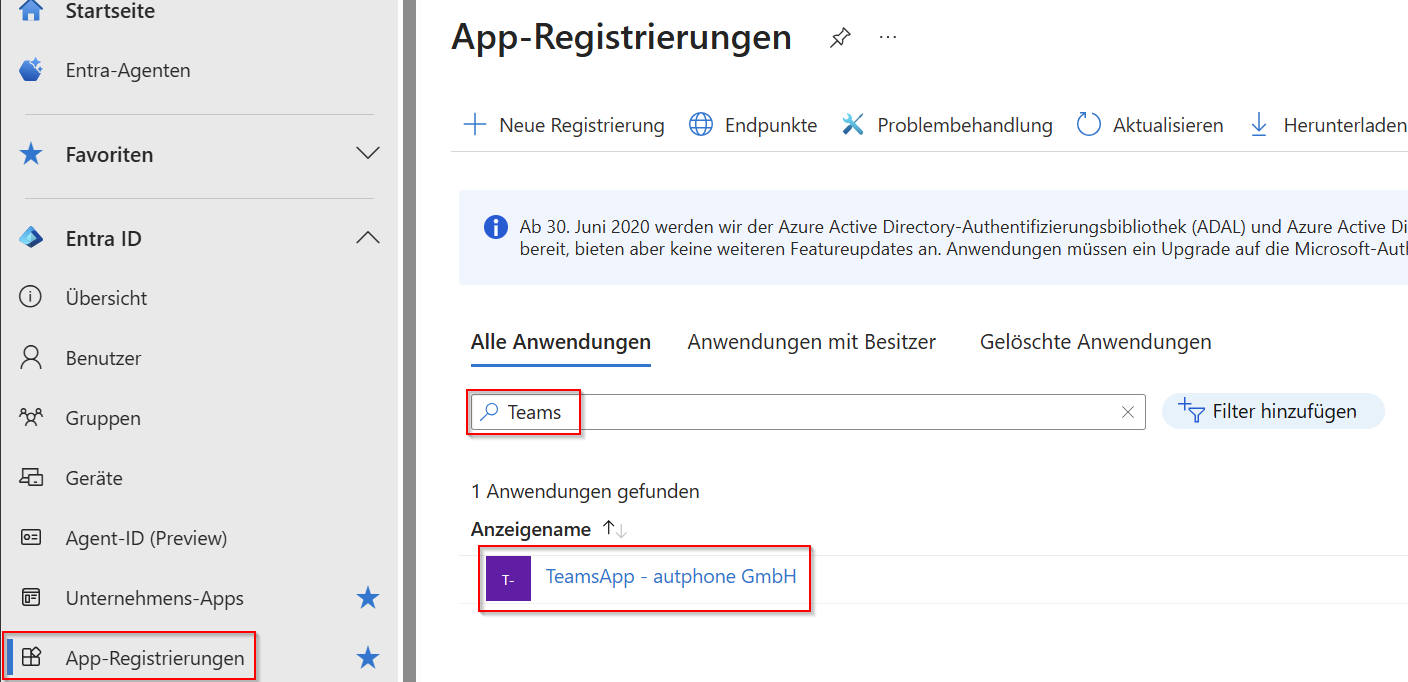Viewport: 1408px width, 682px height.
Task: Click inside the Teams search field
Action: tap(800, 412)
